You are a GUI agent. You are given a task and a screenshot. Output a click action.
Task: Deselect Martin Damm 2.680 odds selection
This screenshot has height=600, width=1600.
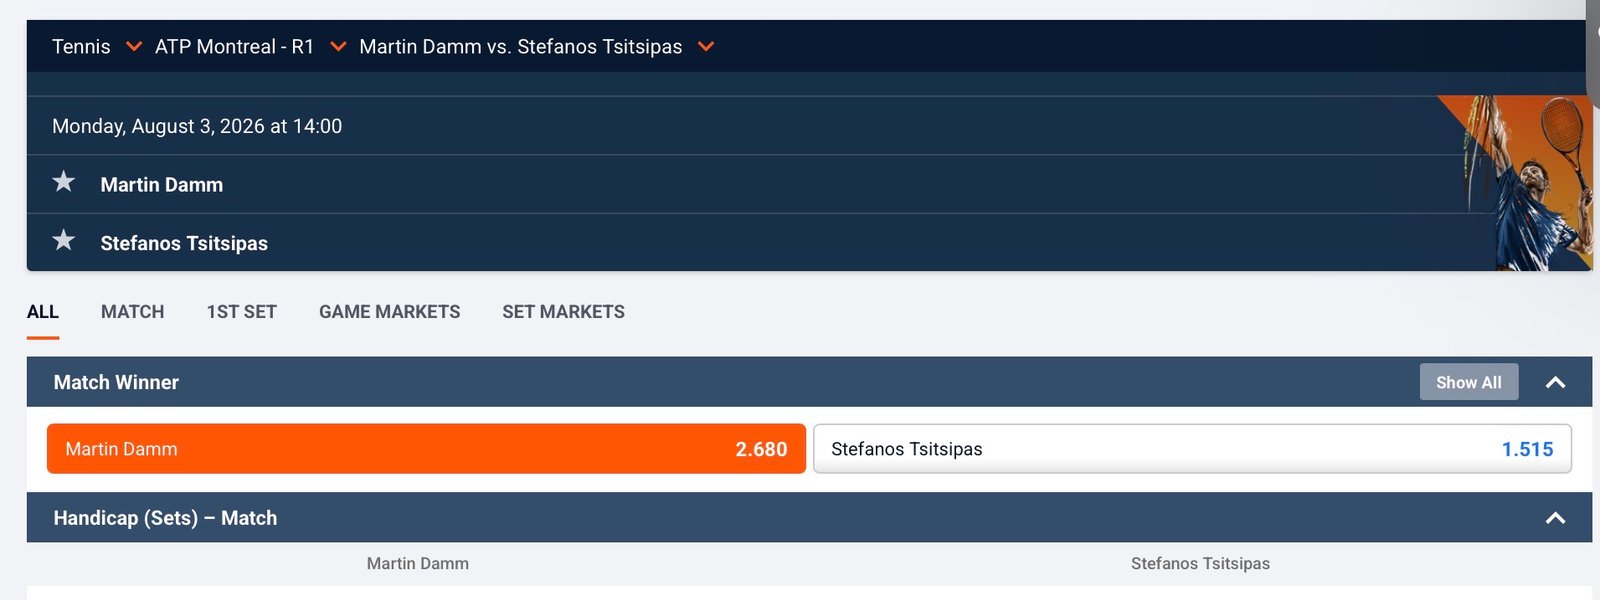coord(426,449)
